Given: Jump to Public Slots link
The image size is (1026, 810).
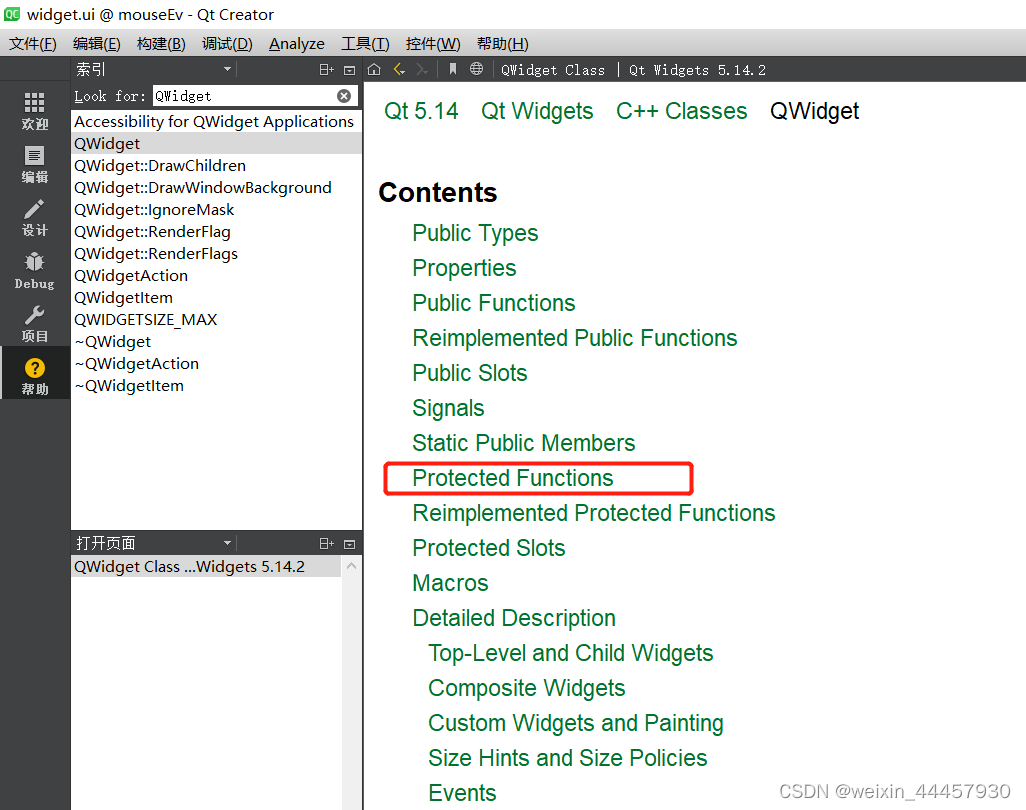Looking at the screenshot, I should (x=469, y=373).
